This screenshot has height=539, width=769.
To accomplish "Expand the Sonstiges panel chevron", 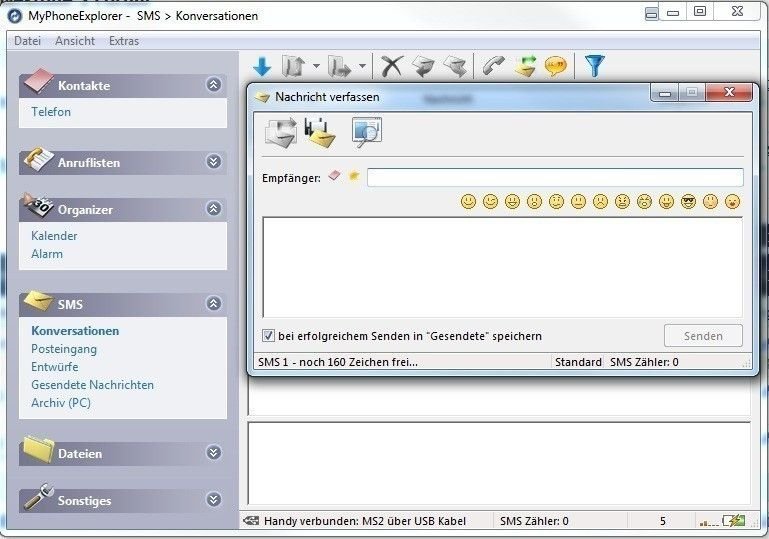I will [213, 499].
